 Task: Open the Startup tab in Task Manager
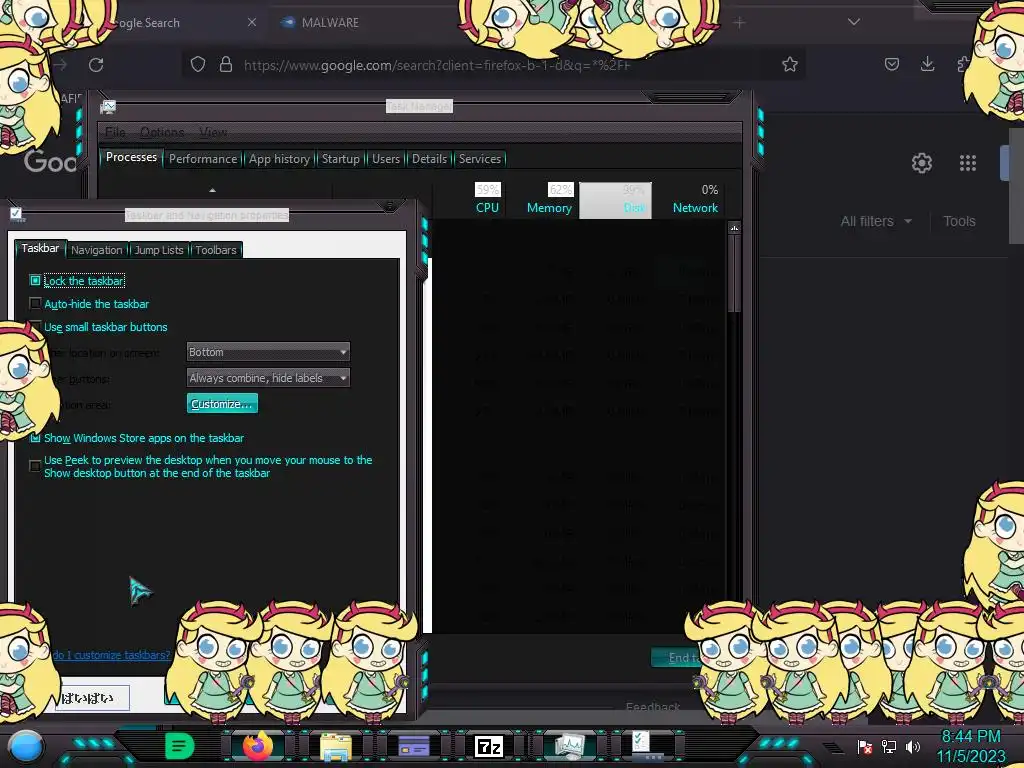[x=340, y=159]
